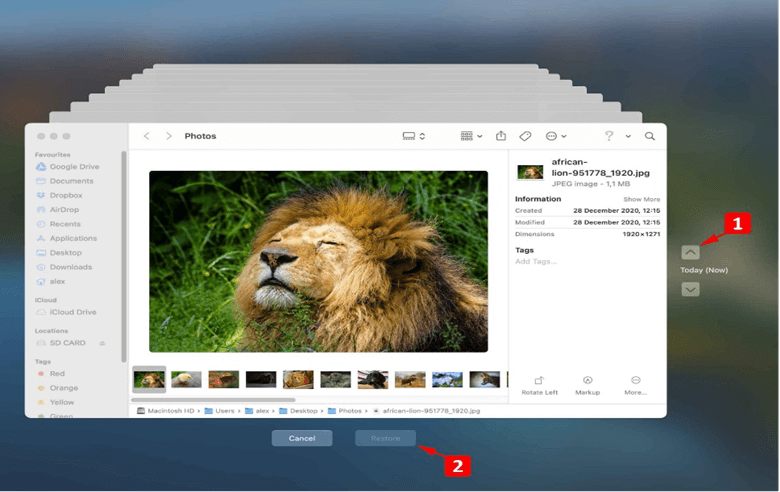Screen dimensions: 780x492
Task: Click Users in the path bar
Action: [219, 411]
